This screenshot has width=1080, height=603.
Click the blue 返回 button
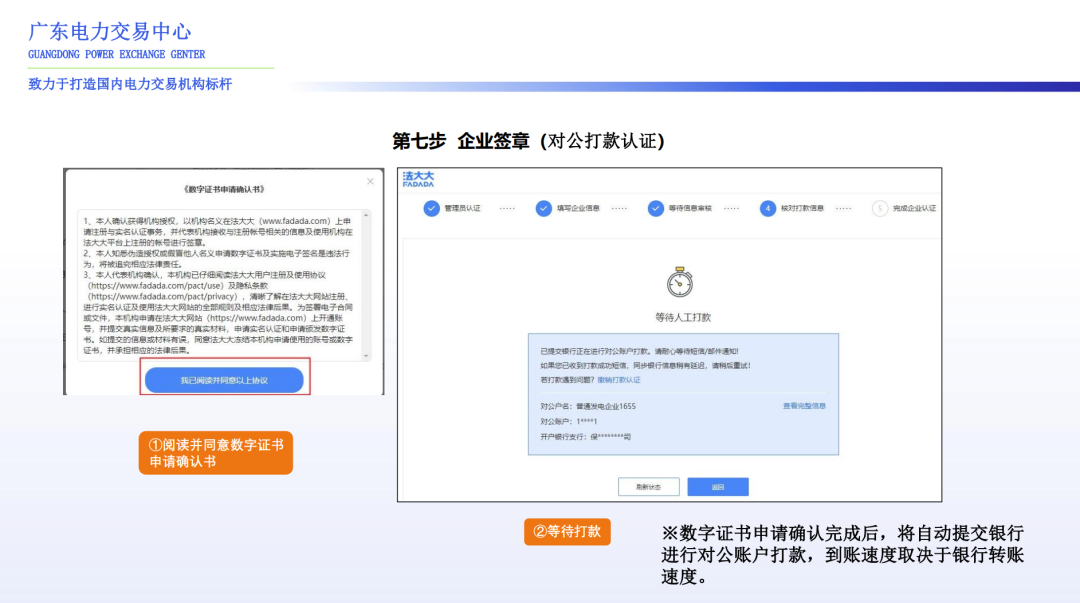point(719,486)
